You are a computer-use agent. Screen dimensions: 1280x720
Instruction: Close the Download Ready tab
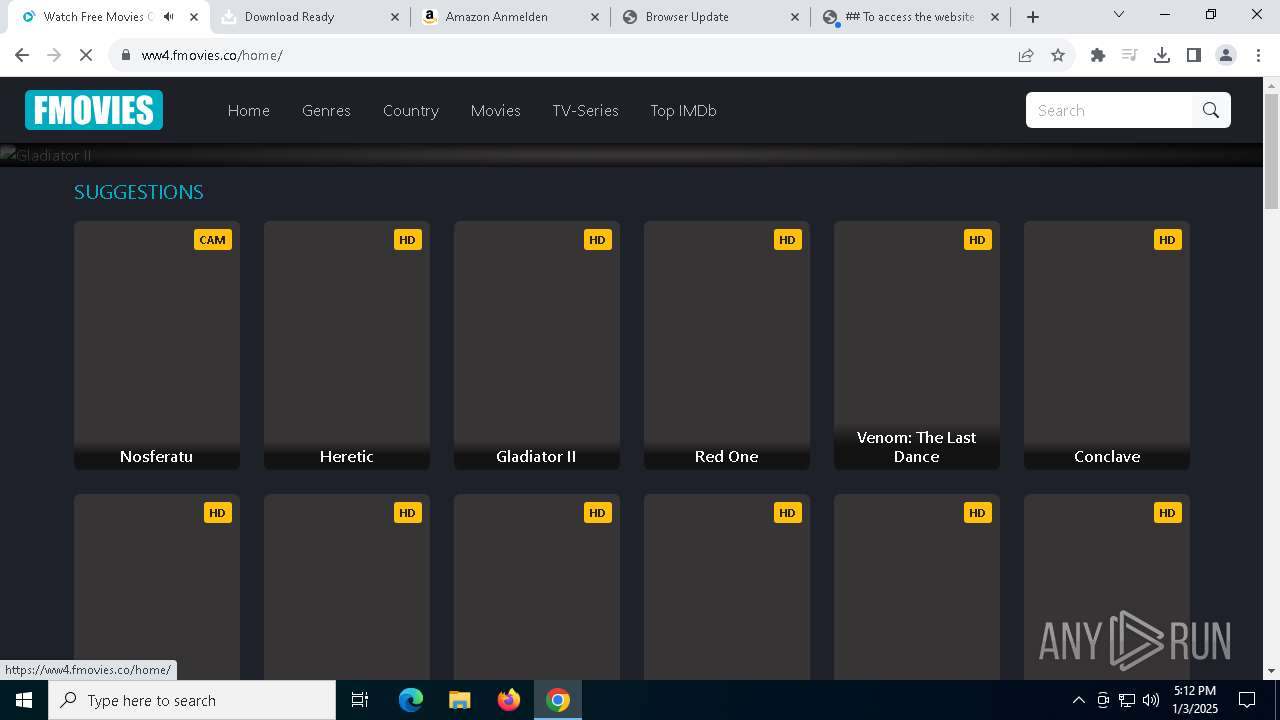click(394, 17)
